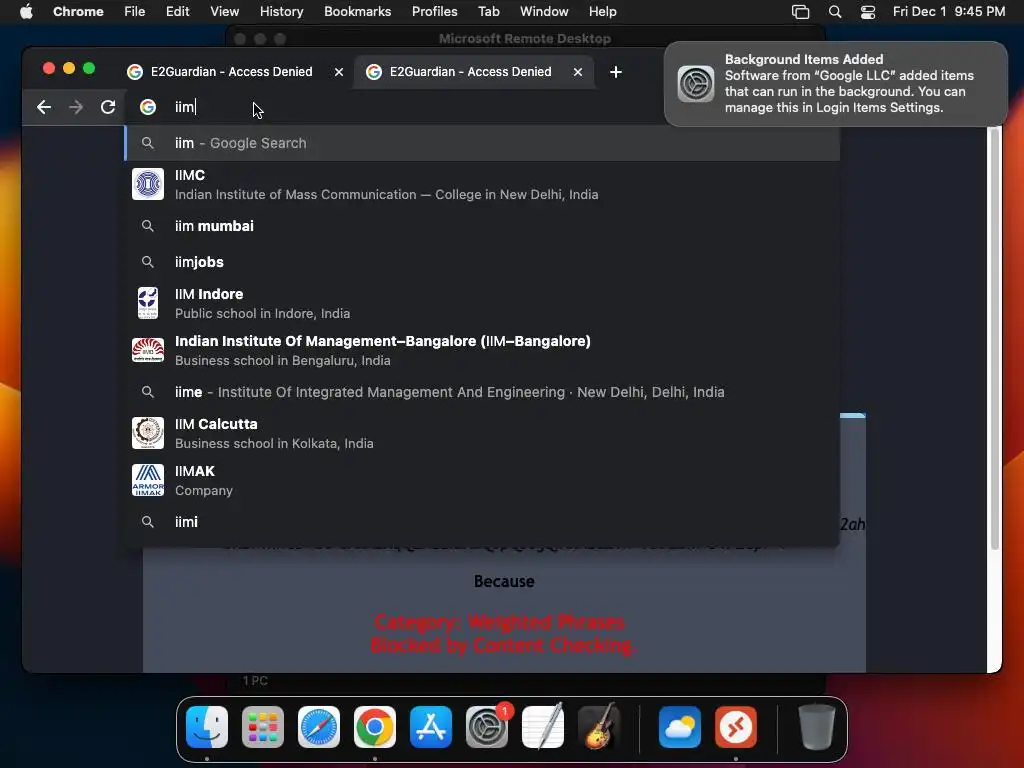Click the browser back arrow
The width and height of the screenshot is (1024, 768).
[x=44, y=107]
